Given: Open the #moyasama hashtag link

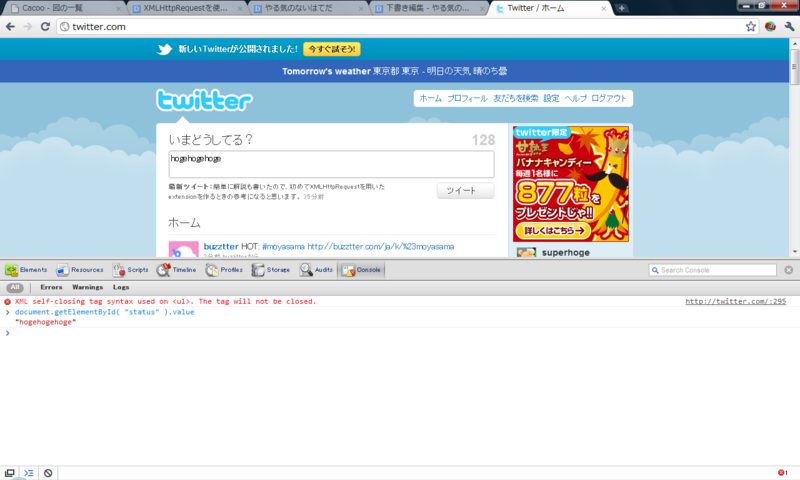Looking at the screenshot, I should 283,246.
